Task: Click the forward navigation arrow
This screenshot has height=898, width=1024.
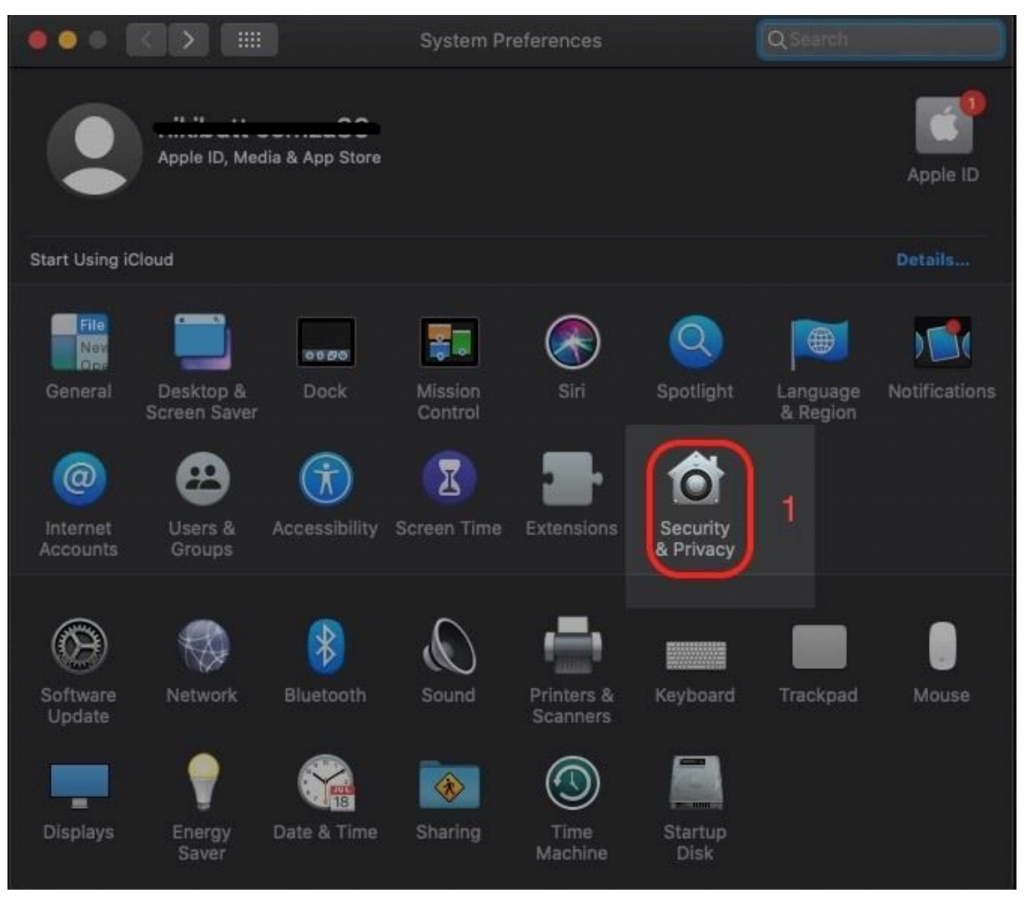Action: [188, 40]
